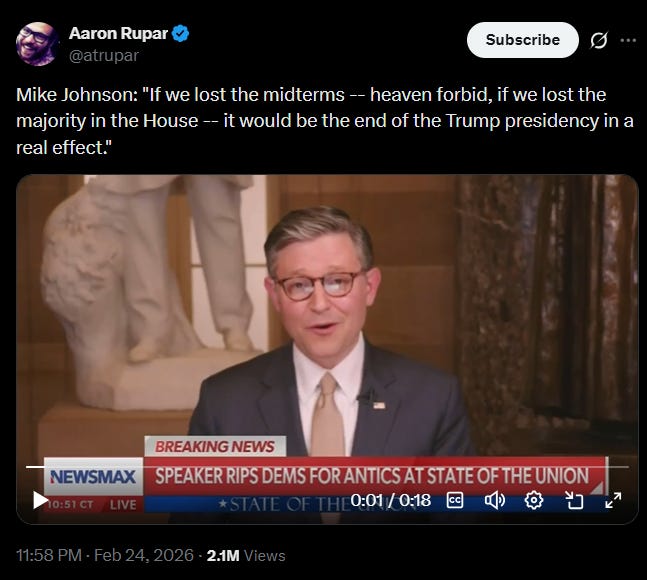Viewport: 647px width, 580px height.
Task: Mute the video with the speaker icon
Action: pyautogui.click(x=494, y=500)
